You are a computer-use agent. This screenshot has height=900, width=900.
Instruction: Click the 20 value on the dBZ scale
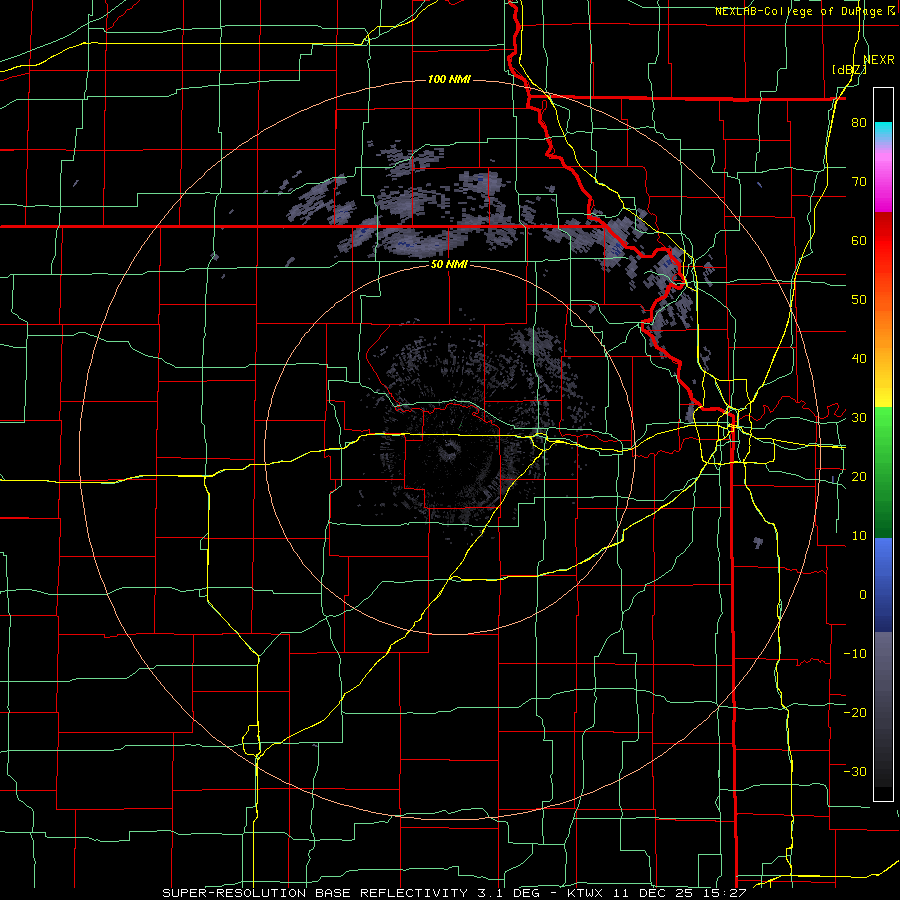point(859,476)
